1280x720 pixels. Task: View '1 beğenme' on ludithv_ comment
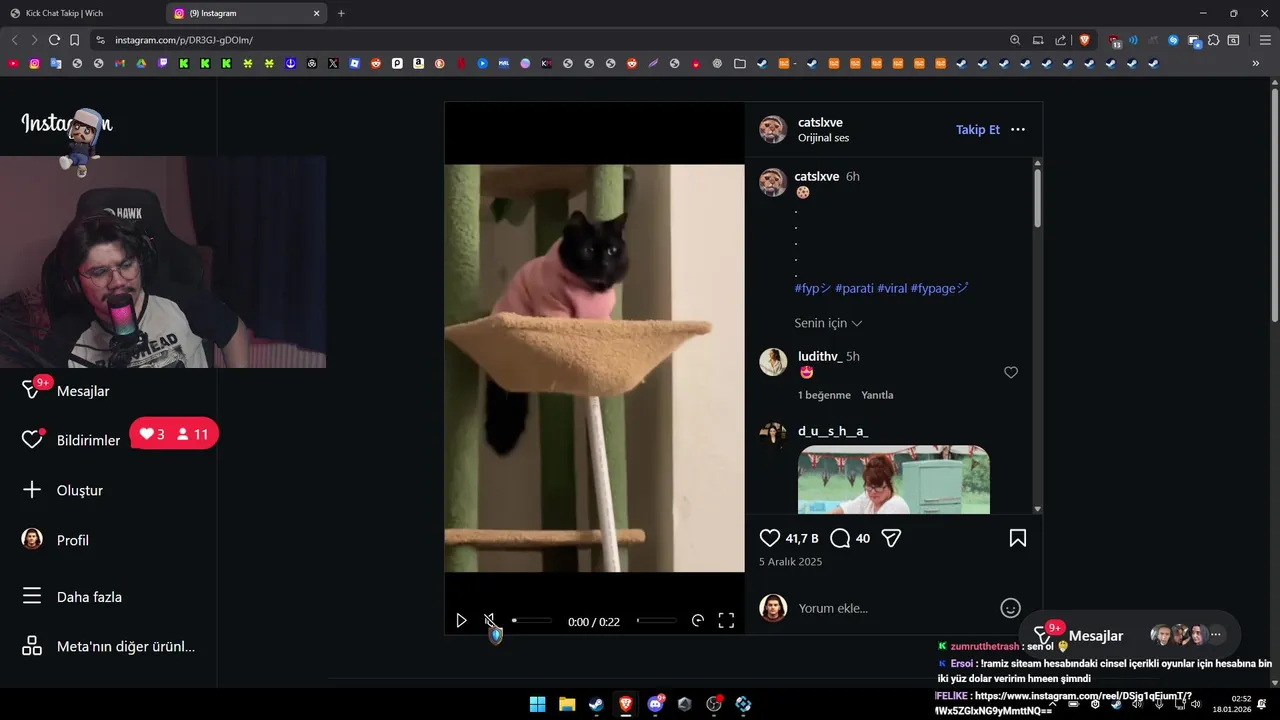coord(824,395)
